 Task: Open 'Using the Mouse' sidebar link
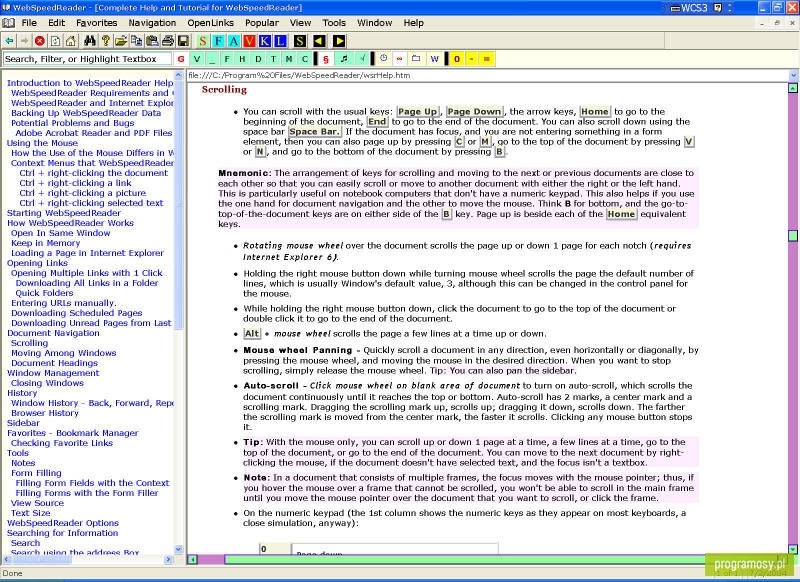(42, 143)
